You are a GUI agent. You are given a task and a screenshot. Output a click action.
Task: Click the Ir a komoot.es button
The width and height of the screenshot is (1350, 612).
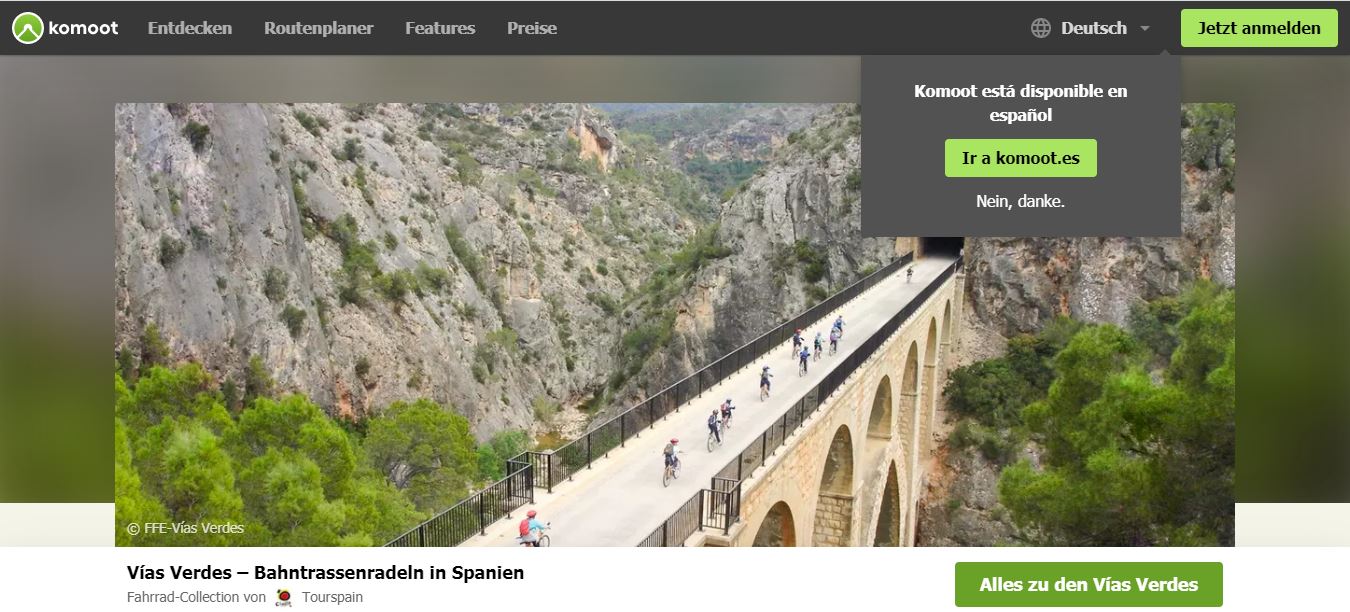(x=1021, y=158)
